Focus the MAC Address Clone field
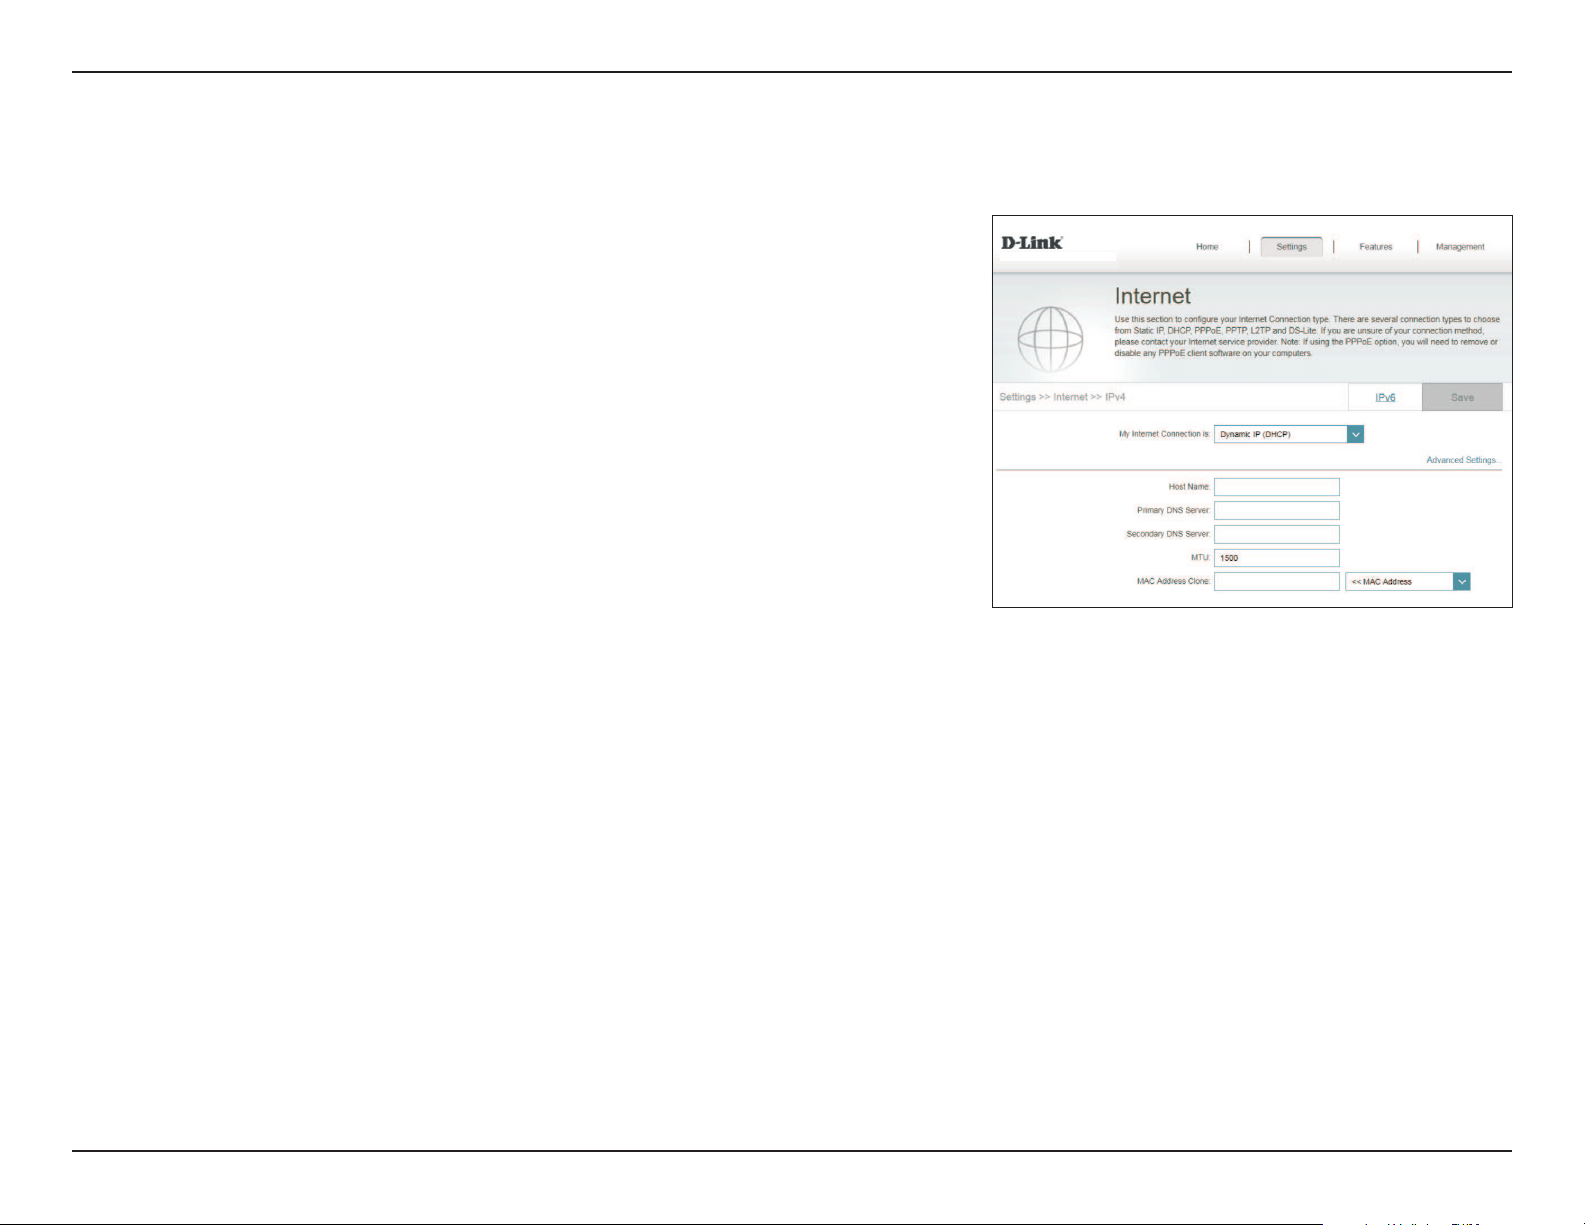 (x=1276, y=581)
